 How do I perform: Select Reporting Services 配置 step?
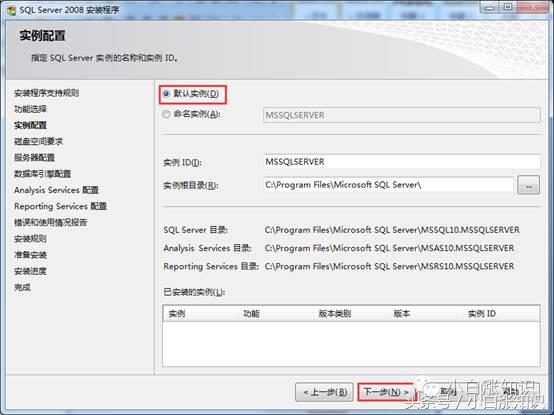[x=60, y=206]
